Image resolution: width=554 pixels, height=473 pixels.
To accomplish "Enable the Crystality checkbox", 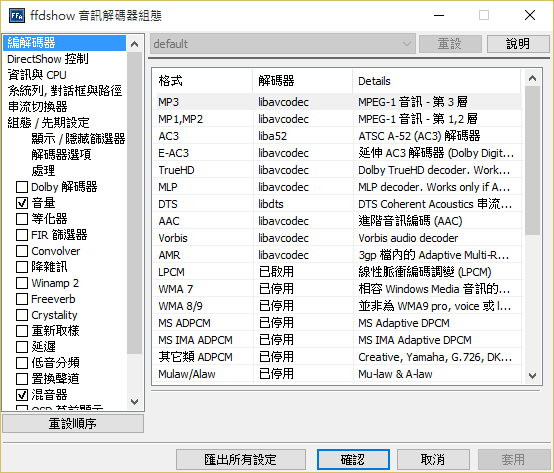I will tap(22, 315).
